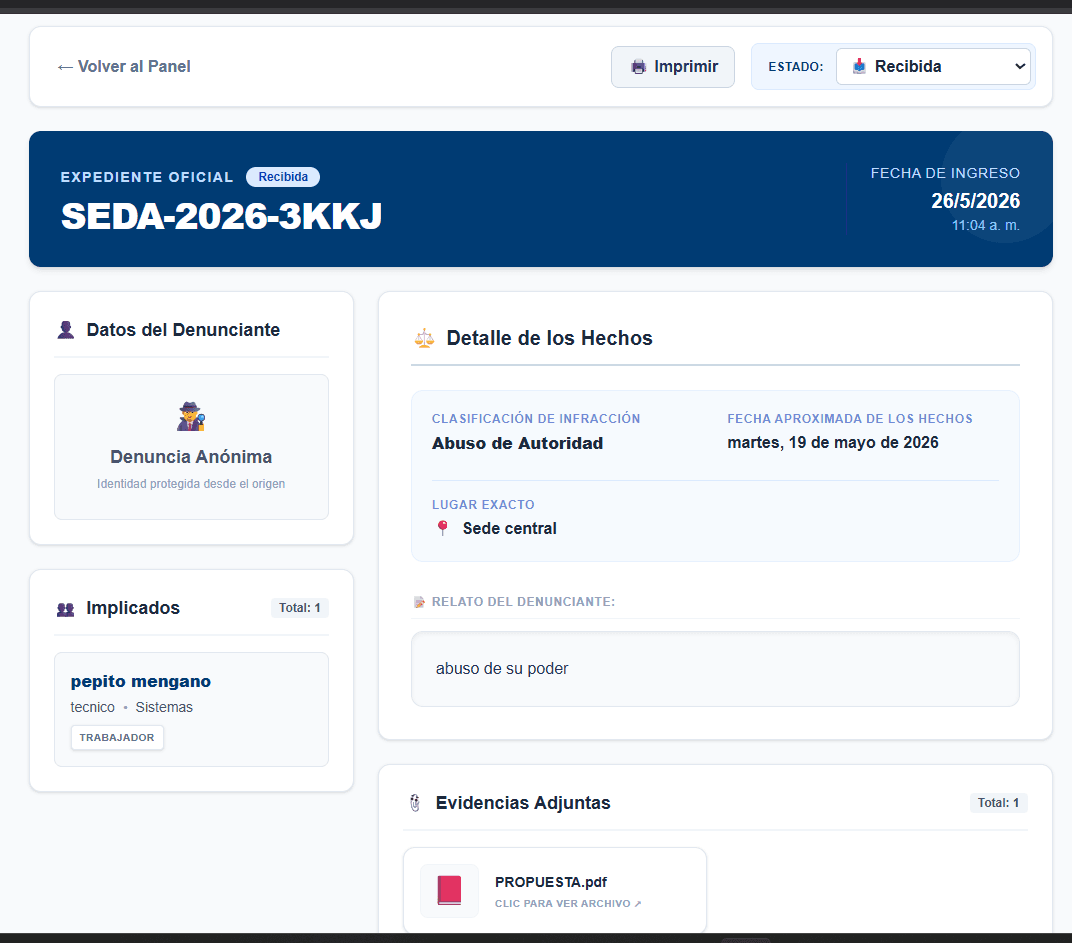
Task: Click the Total: 1 badge in Implicados
Action: 299,607
